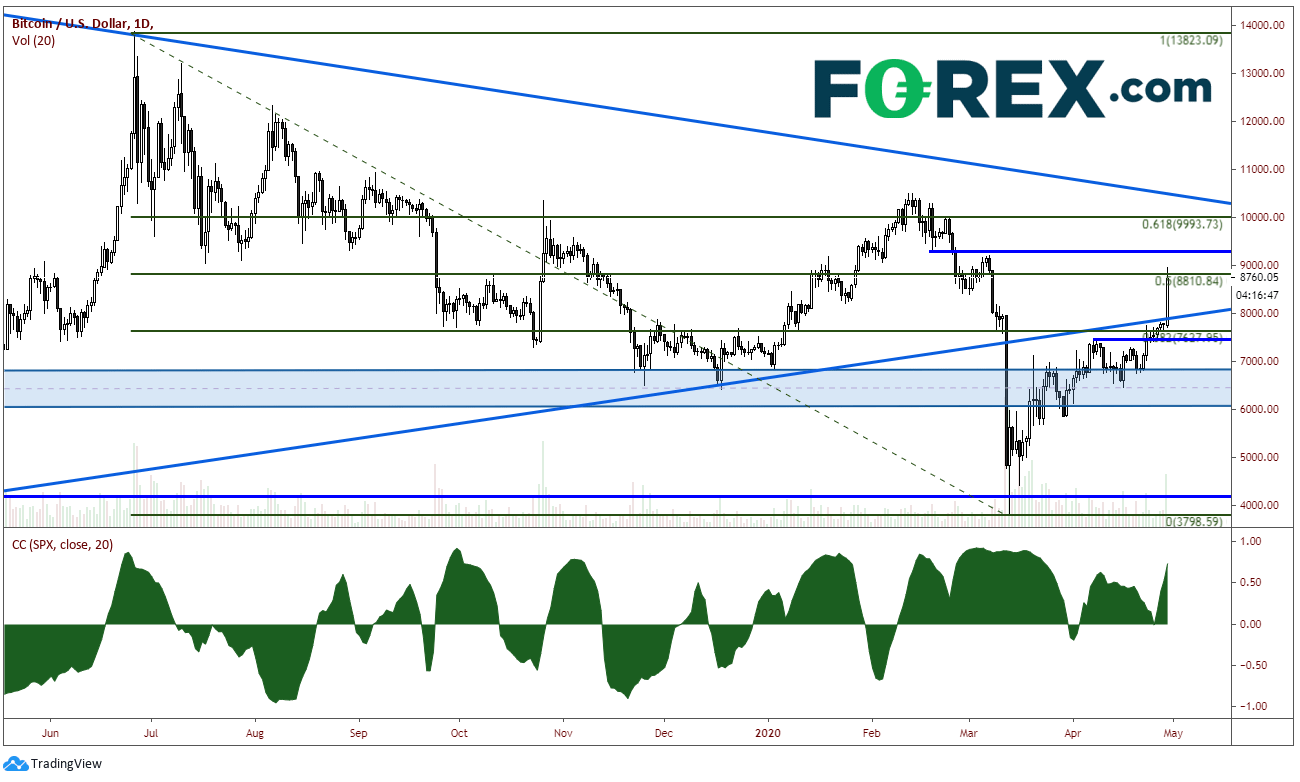Screen dimensions: 1300x782
Task: Click the 0(3798.59) Fibonacci label
Action: coord(1192,522)
